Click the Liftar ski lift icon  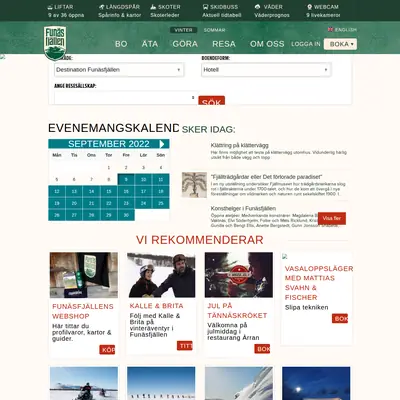(50, 7)
